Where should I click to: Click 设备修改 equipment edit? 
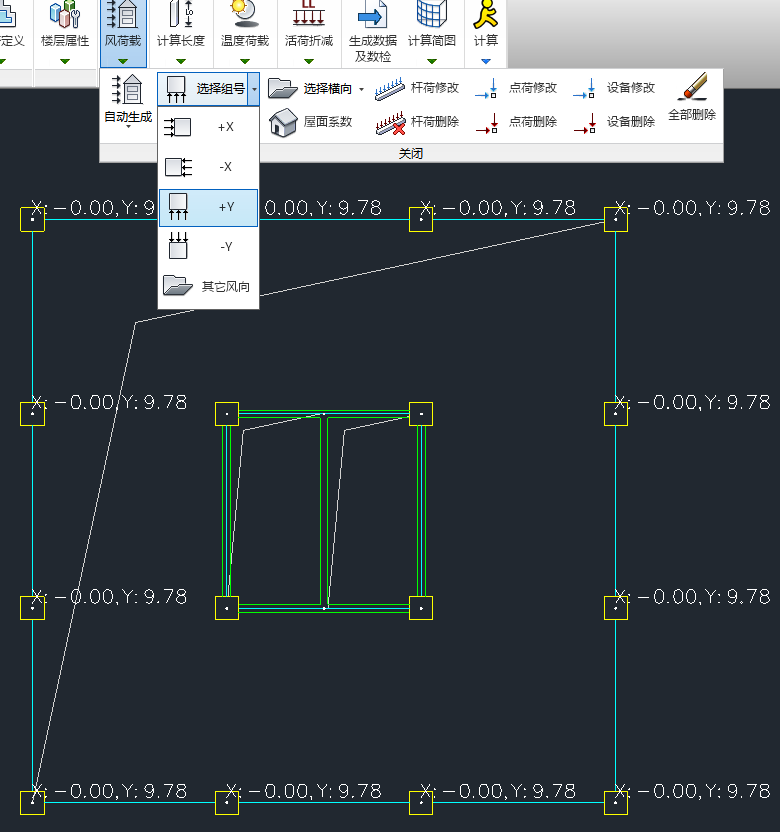tap(613, 88)
